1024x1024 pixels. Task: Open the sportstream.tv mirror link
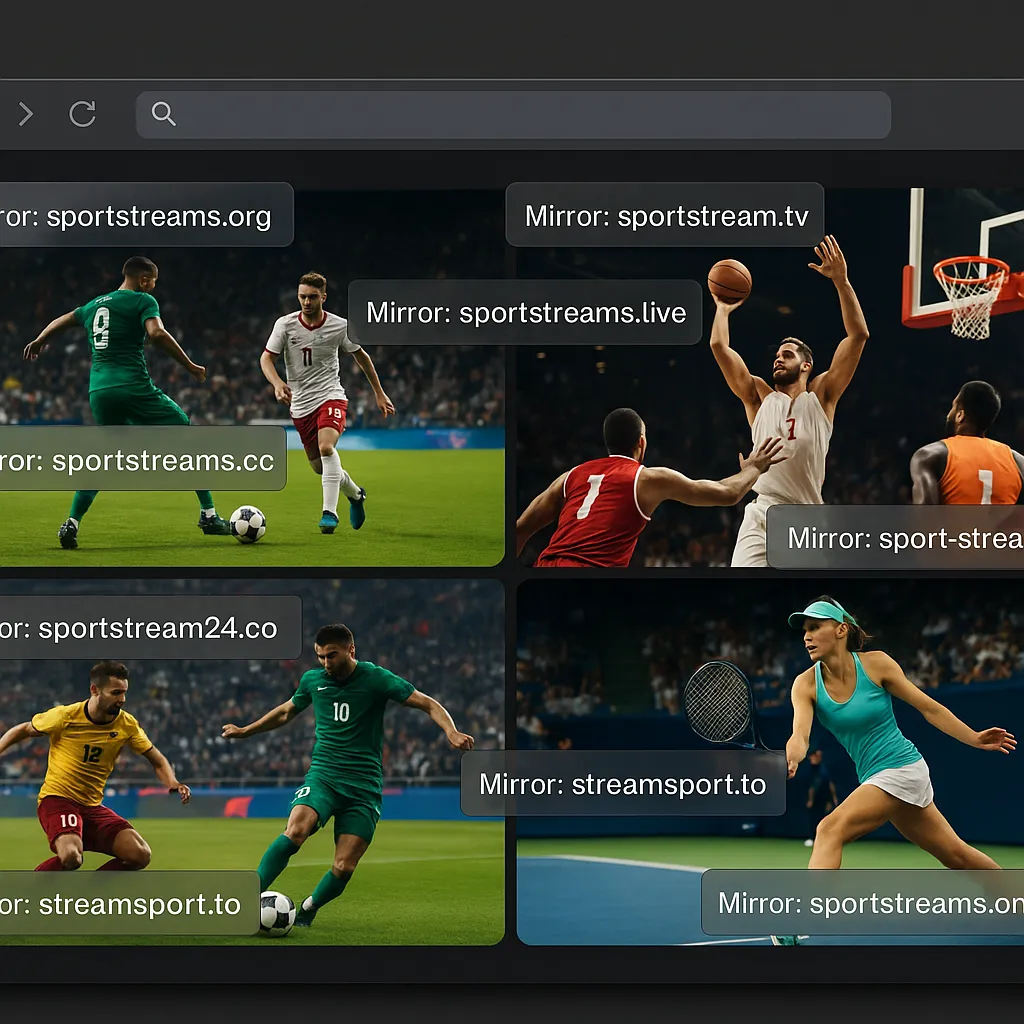[665, 215]
